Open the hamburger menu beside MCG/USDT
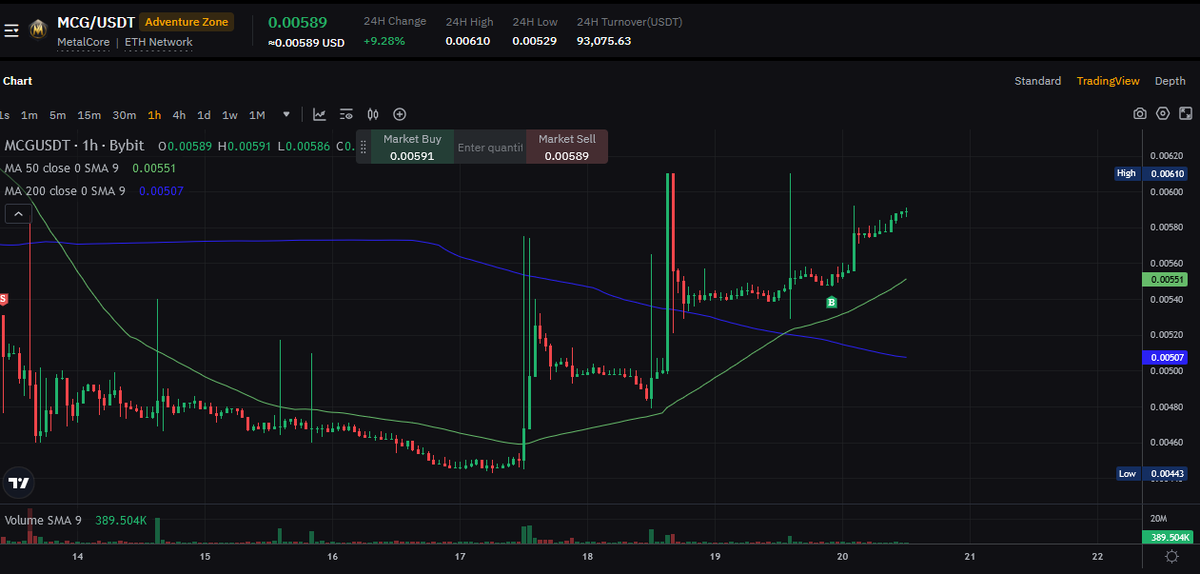This screenshot has width=1200, height=574. point(11,31)
